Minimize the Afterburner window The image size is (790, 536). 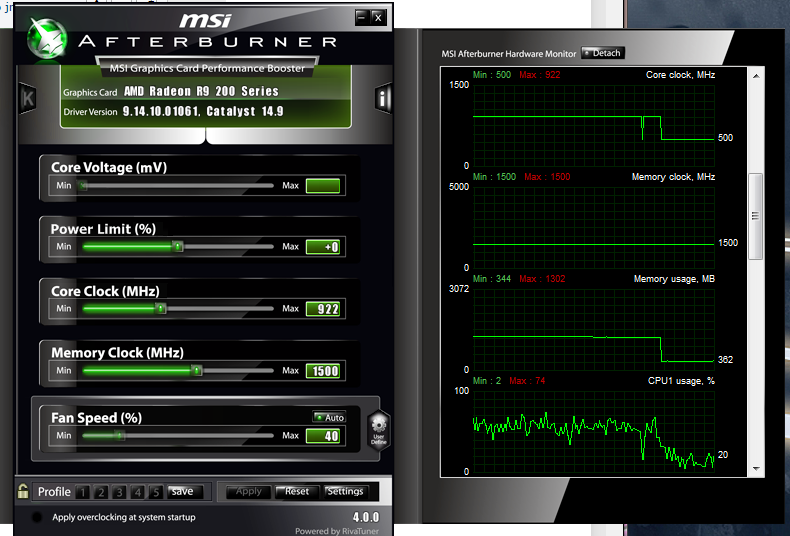[x=362, y=18]
